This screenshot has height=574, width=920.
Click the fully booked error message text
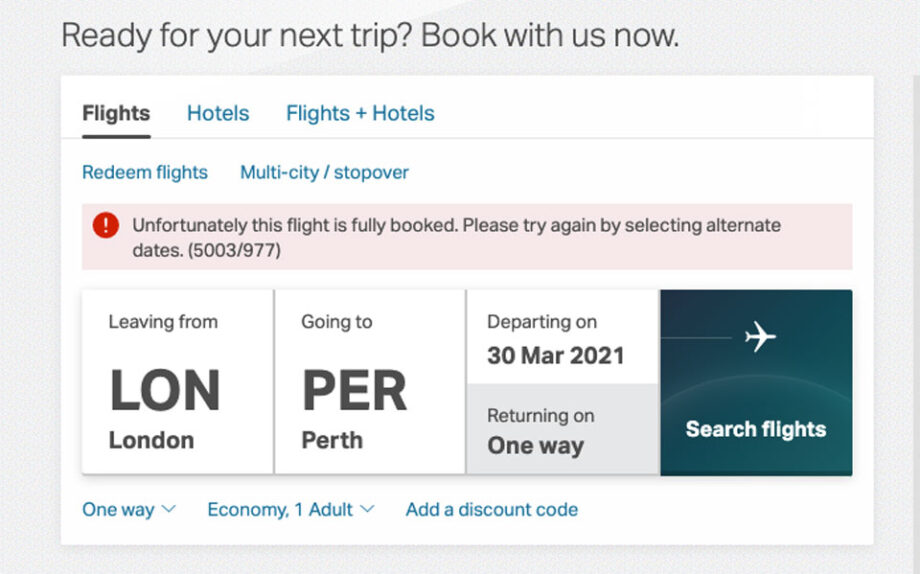coord(456,226)
